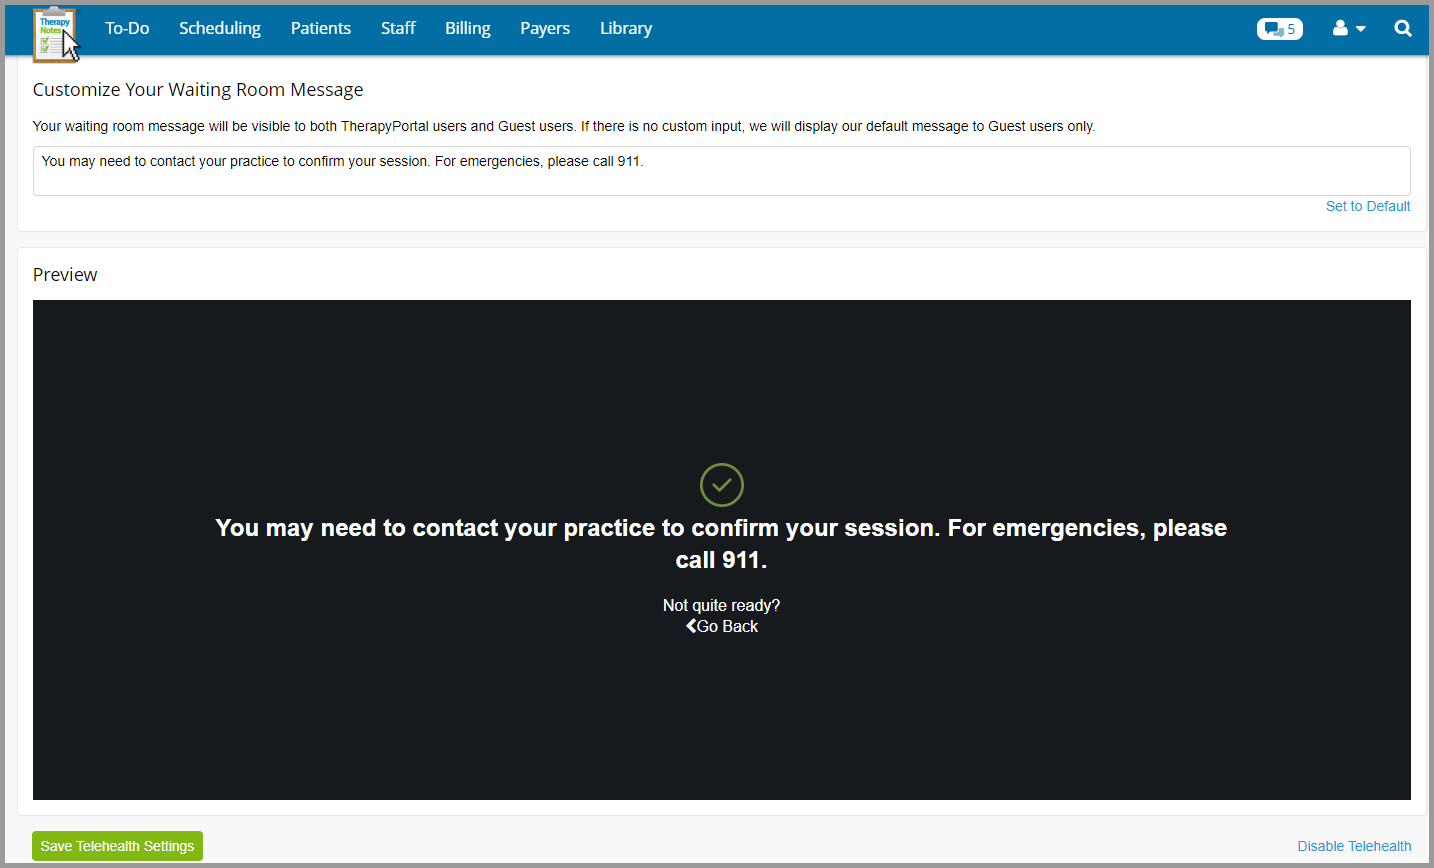This screenshot has height=868, width=1434.
Task: Click the user account profile icon
Action: (1340, 29)
